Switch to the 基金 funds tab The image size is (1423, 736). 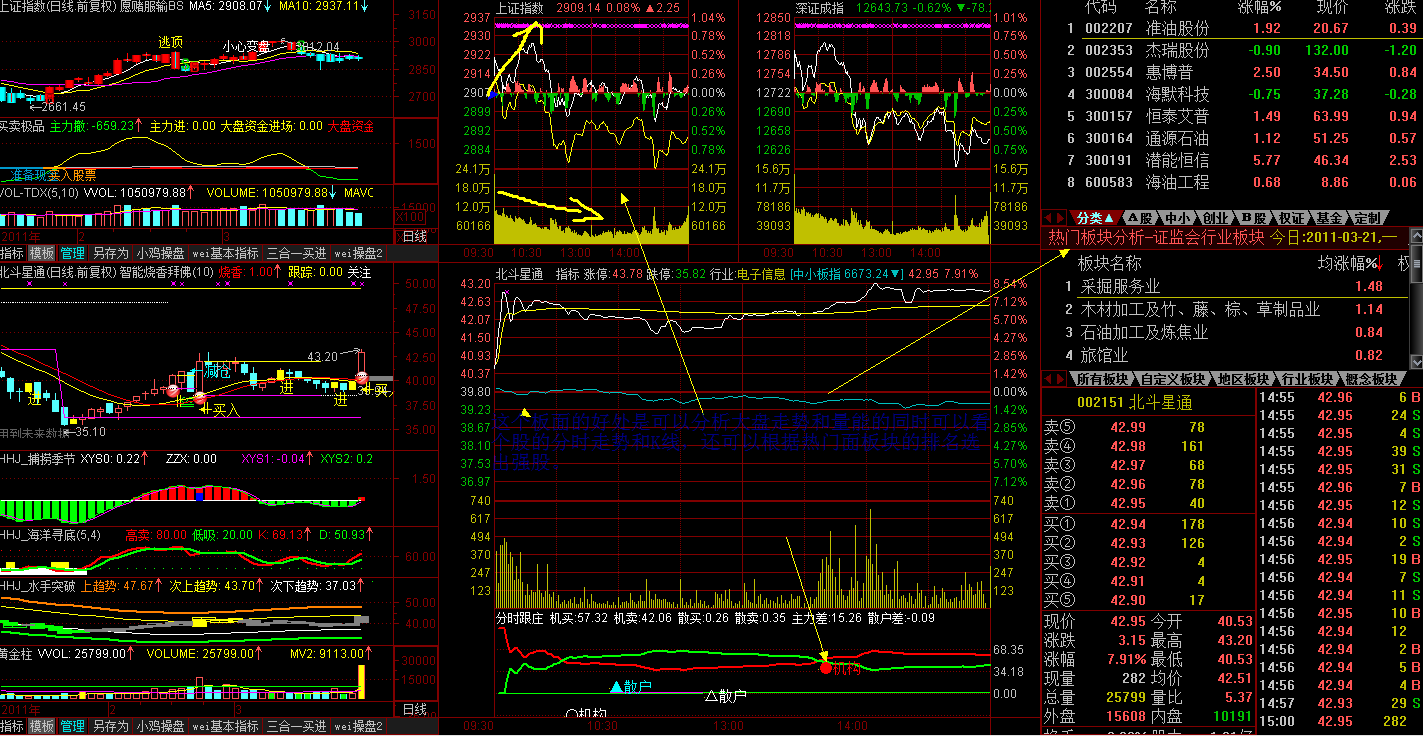click(1329, 217)
